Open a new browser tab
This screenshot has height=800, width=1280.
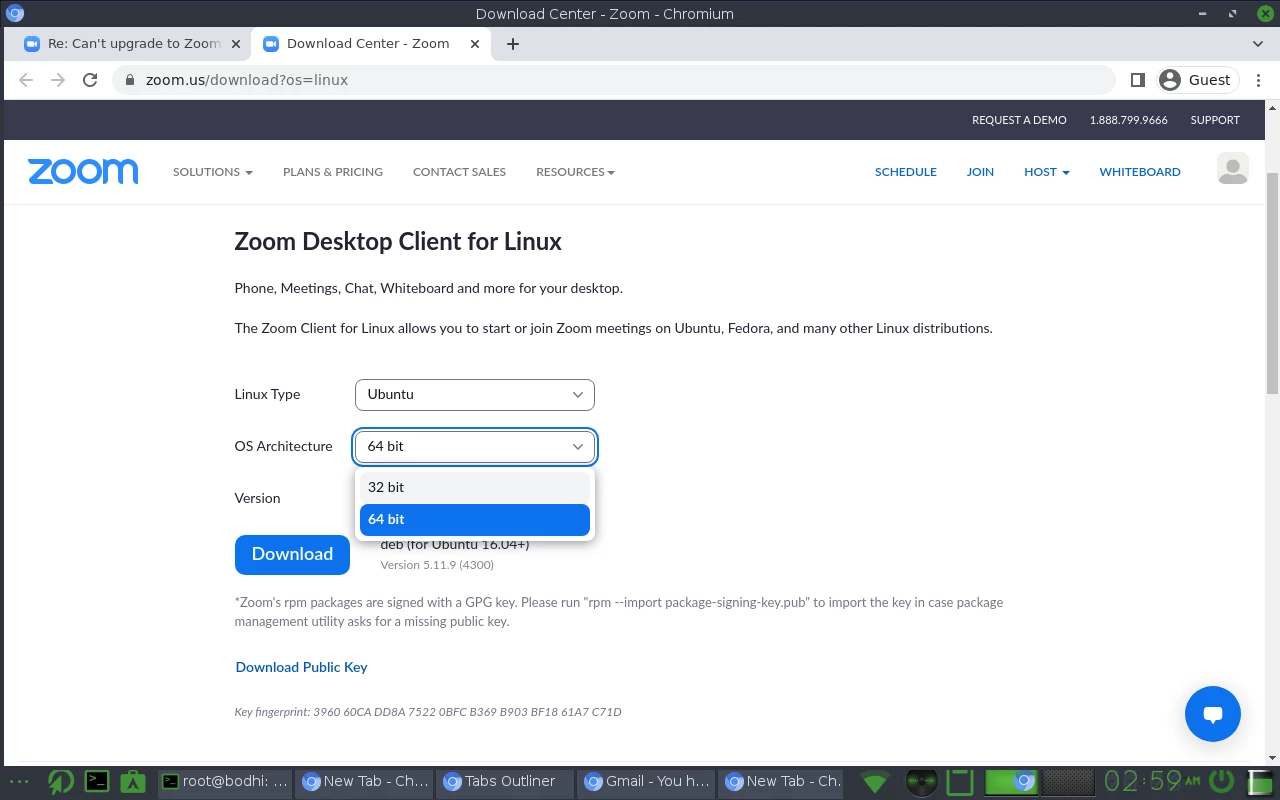pyautogui.click(x=513, y=44)
